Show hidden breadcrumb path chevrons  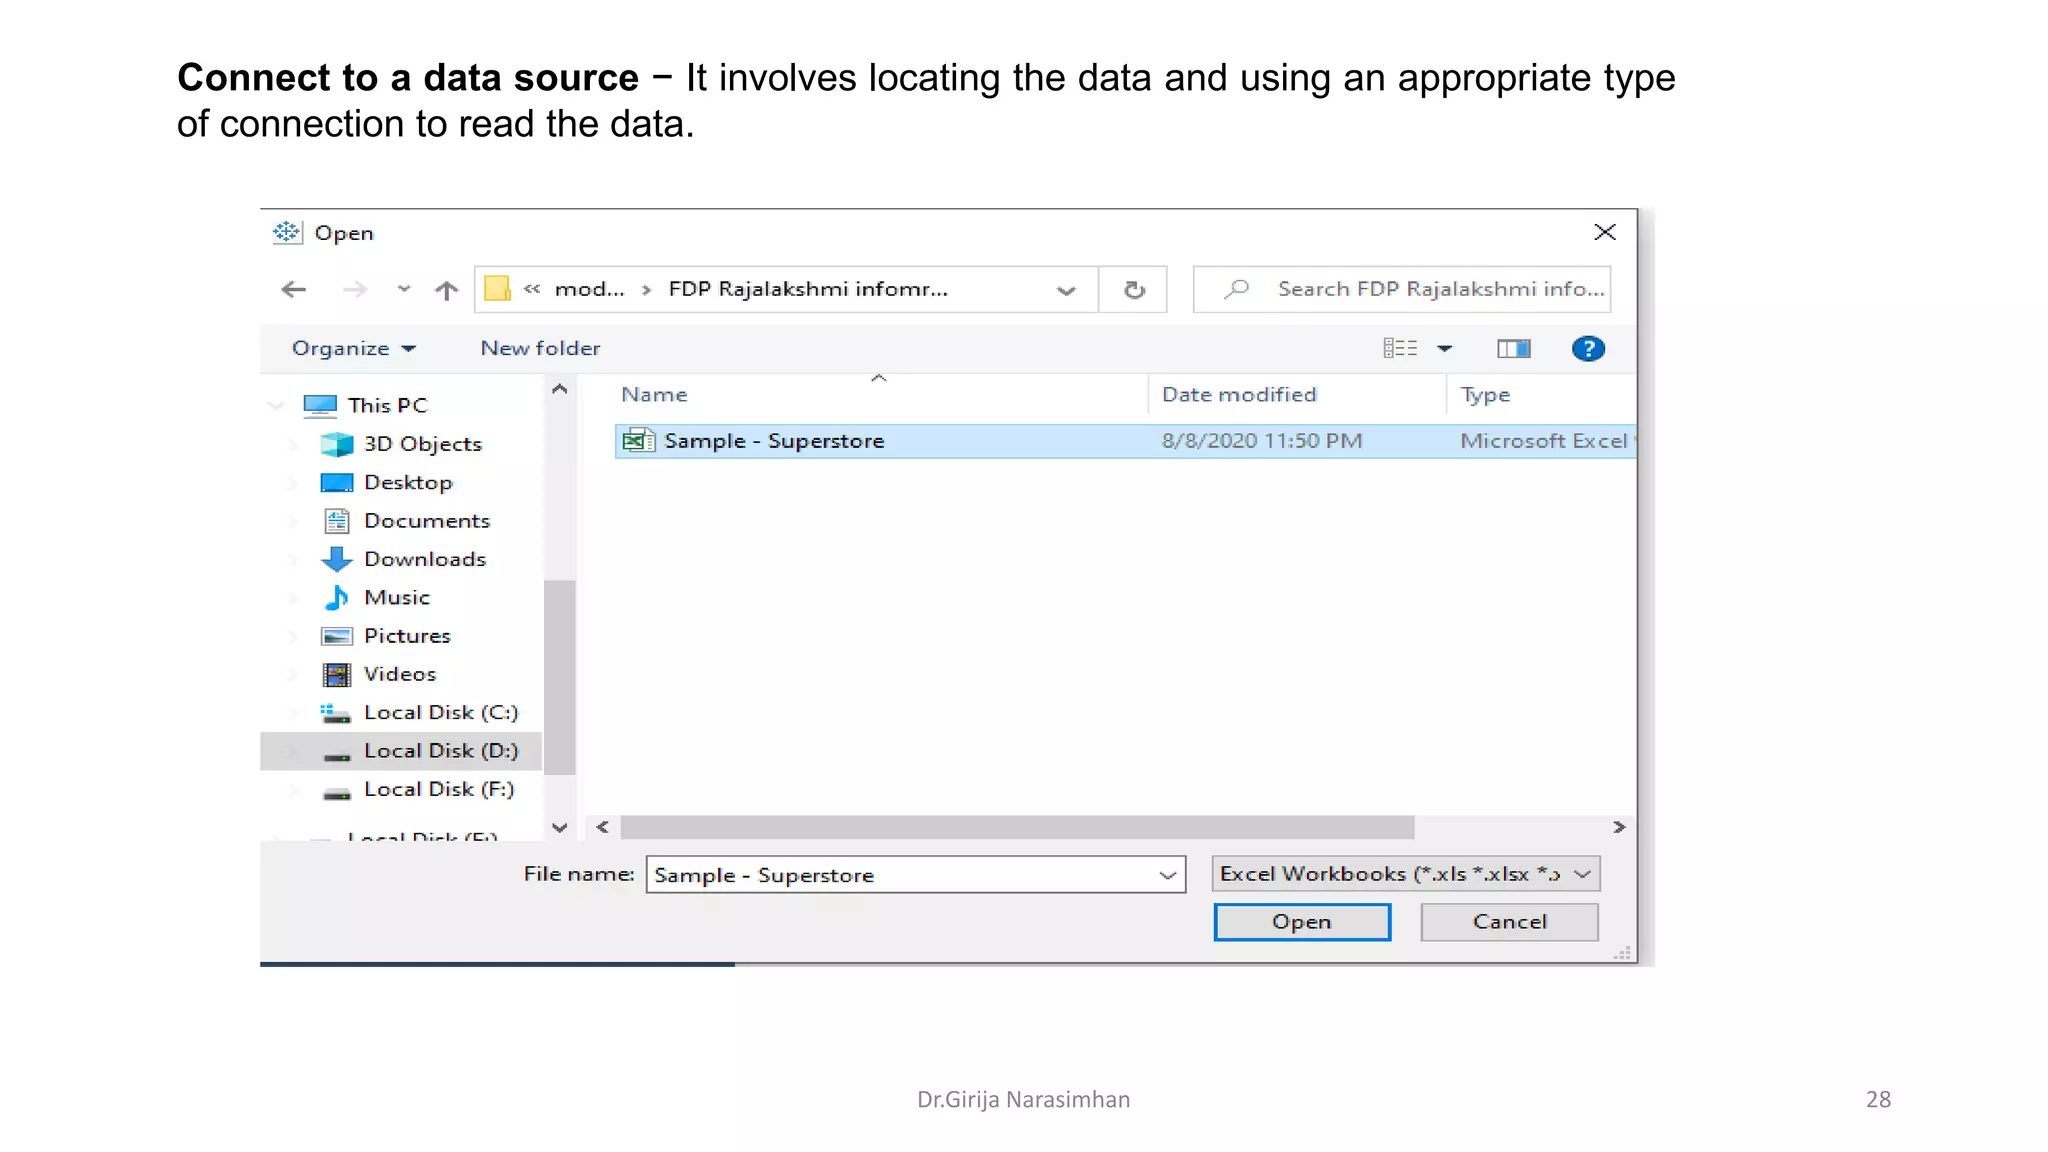pos(532,289)
